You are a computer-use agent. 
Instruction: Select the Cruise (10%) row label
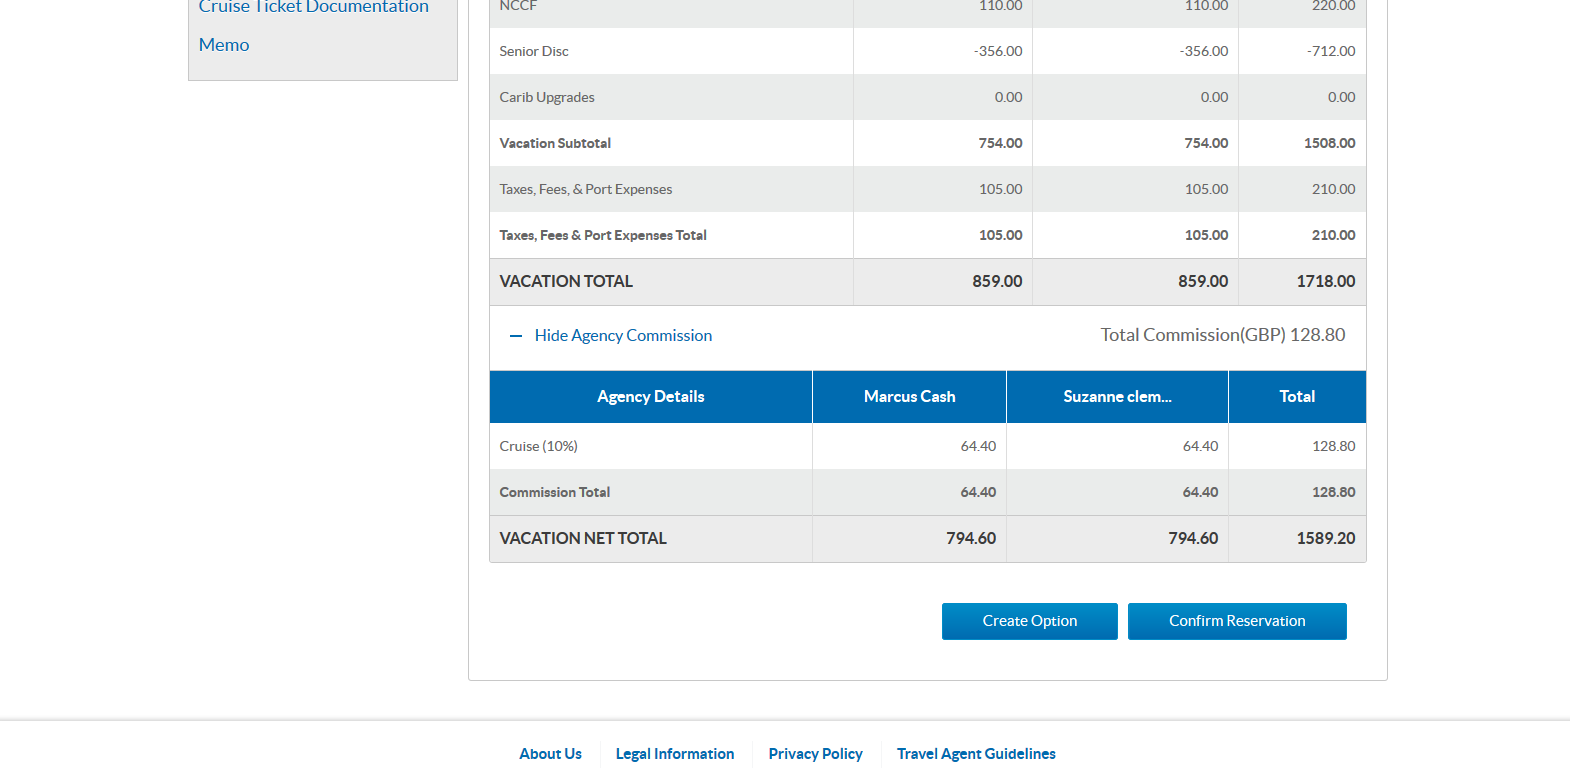[x=539, y=446]
